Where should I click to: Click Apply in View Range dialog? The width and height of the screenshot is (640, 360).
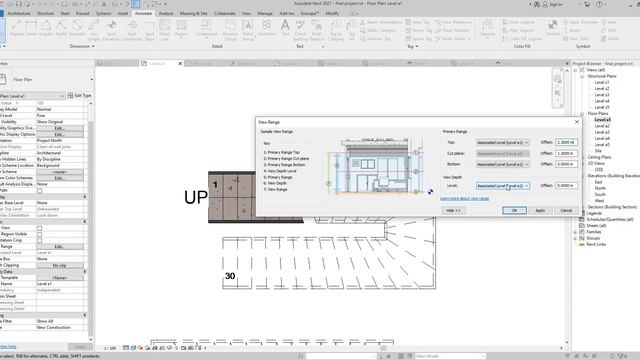pyautogui.click(x=540, y=211)
